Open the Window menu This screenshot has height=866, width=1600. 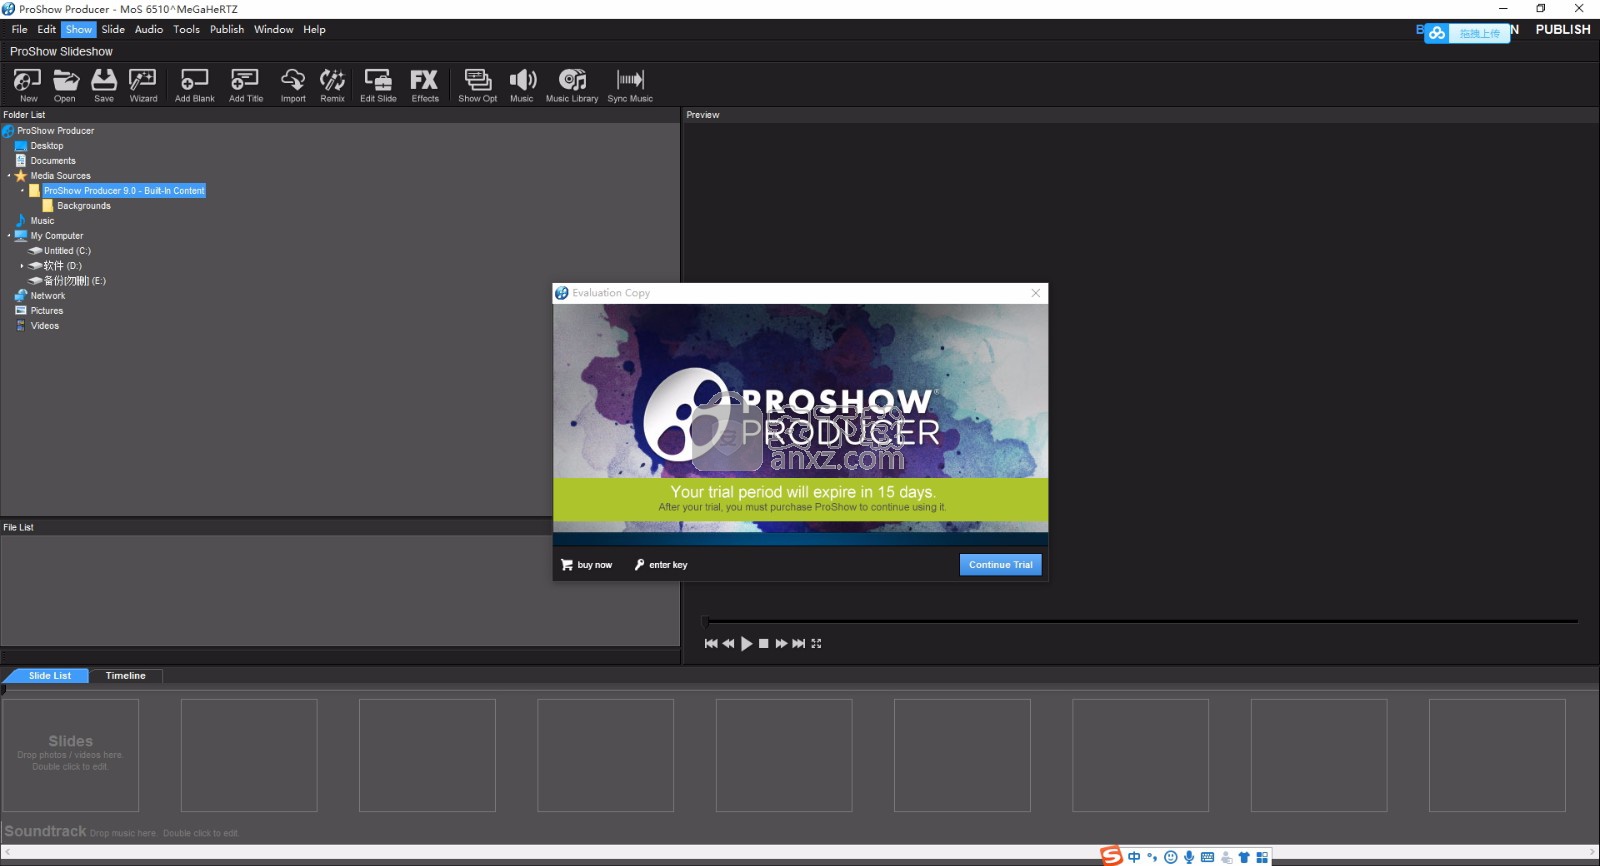[x=273, y=29]
